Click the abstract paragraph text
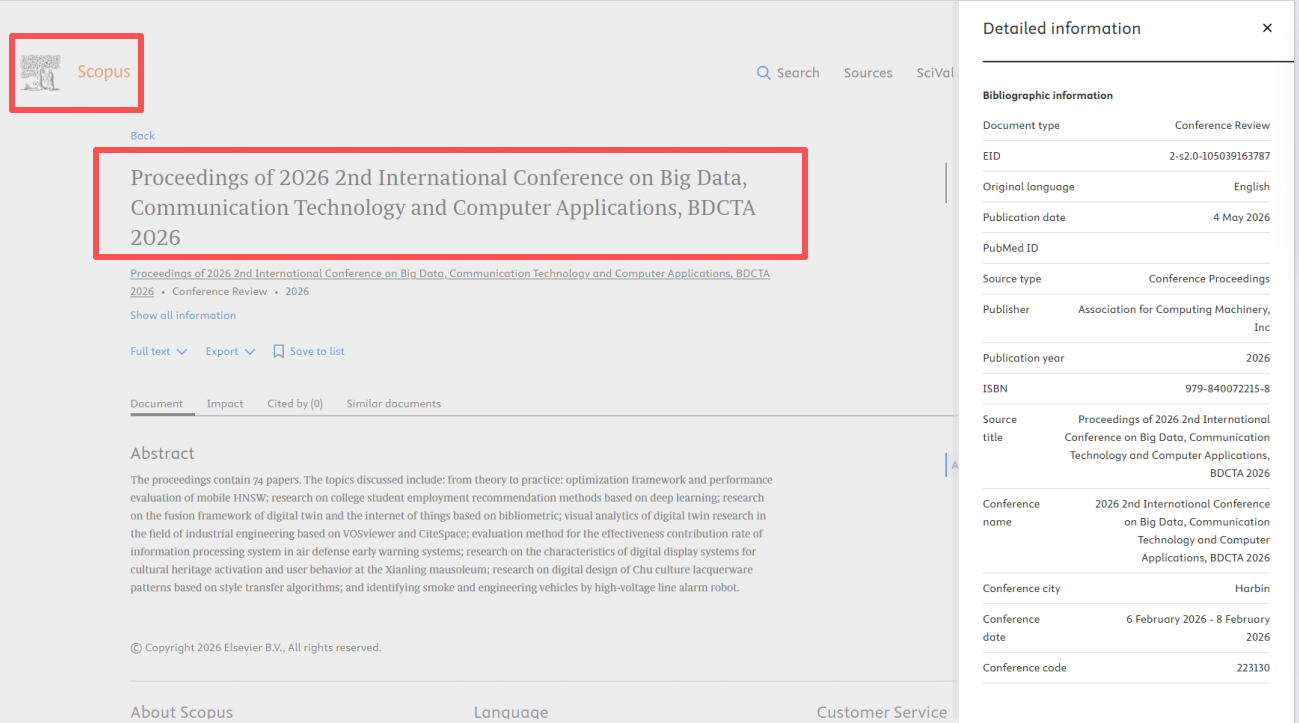1299x723 pixels. point(451,534)
